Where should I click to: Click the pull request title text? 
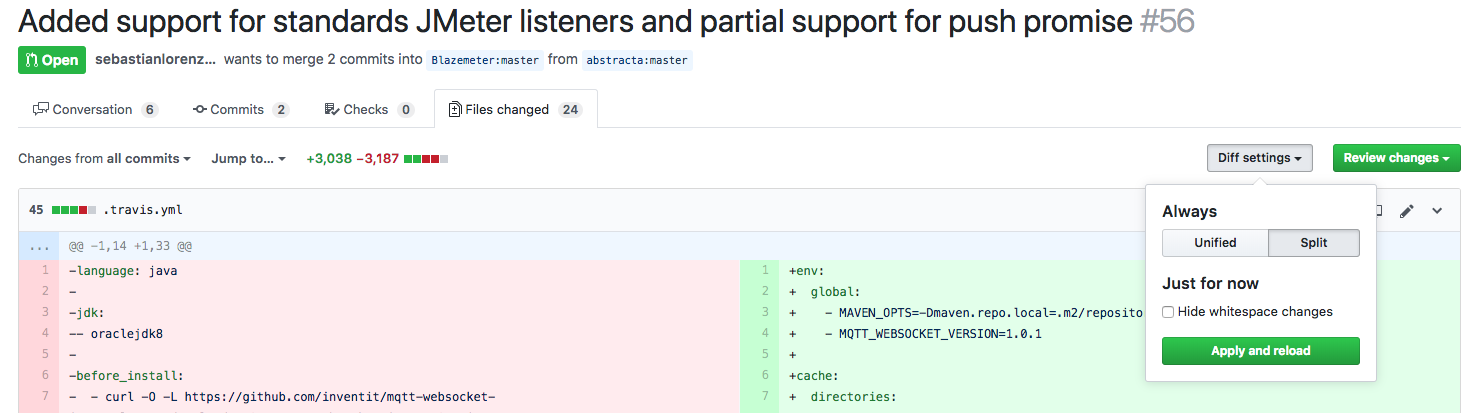(x=575, y=21)
